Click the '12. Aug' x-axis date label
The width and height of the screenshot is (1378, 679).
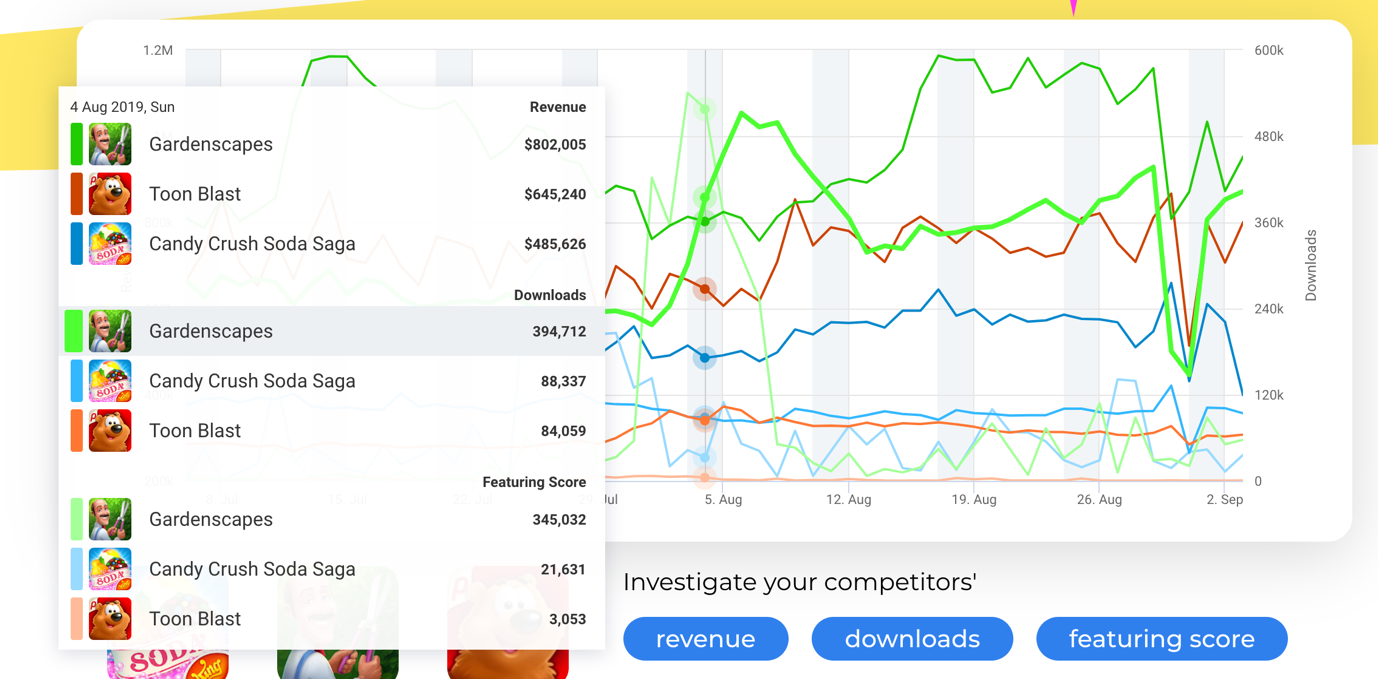849,500
